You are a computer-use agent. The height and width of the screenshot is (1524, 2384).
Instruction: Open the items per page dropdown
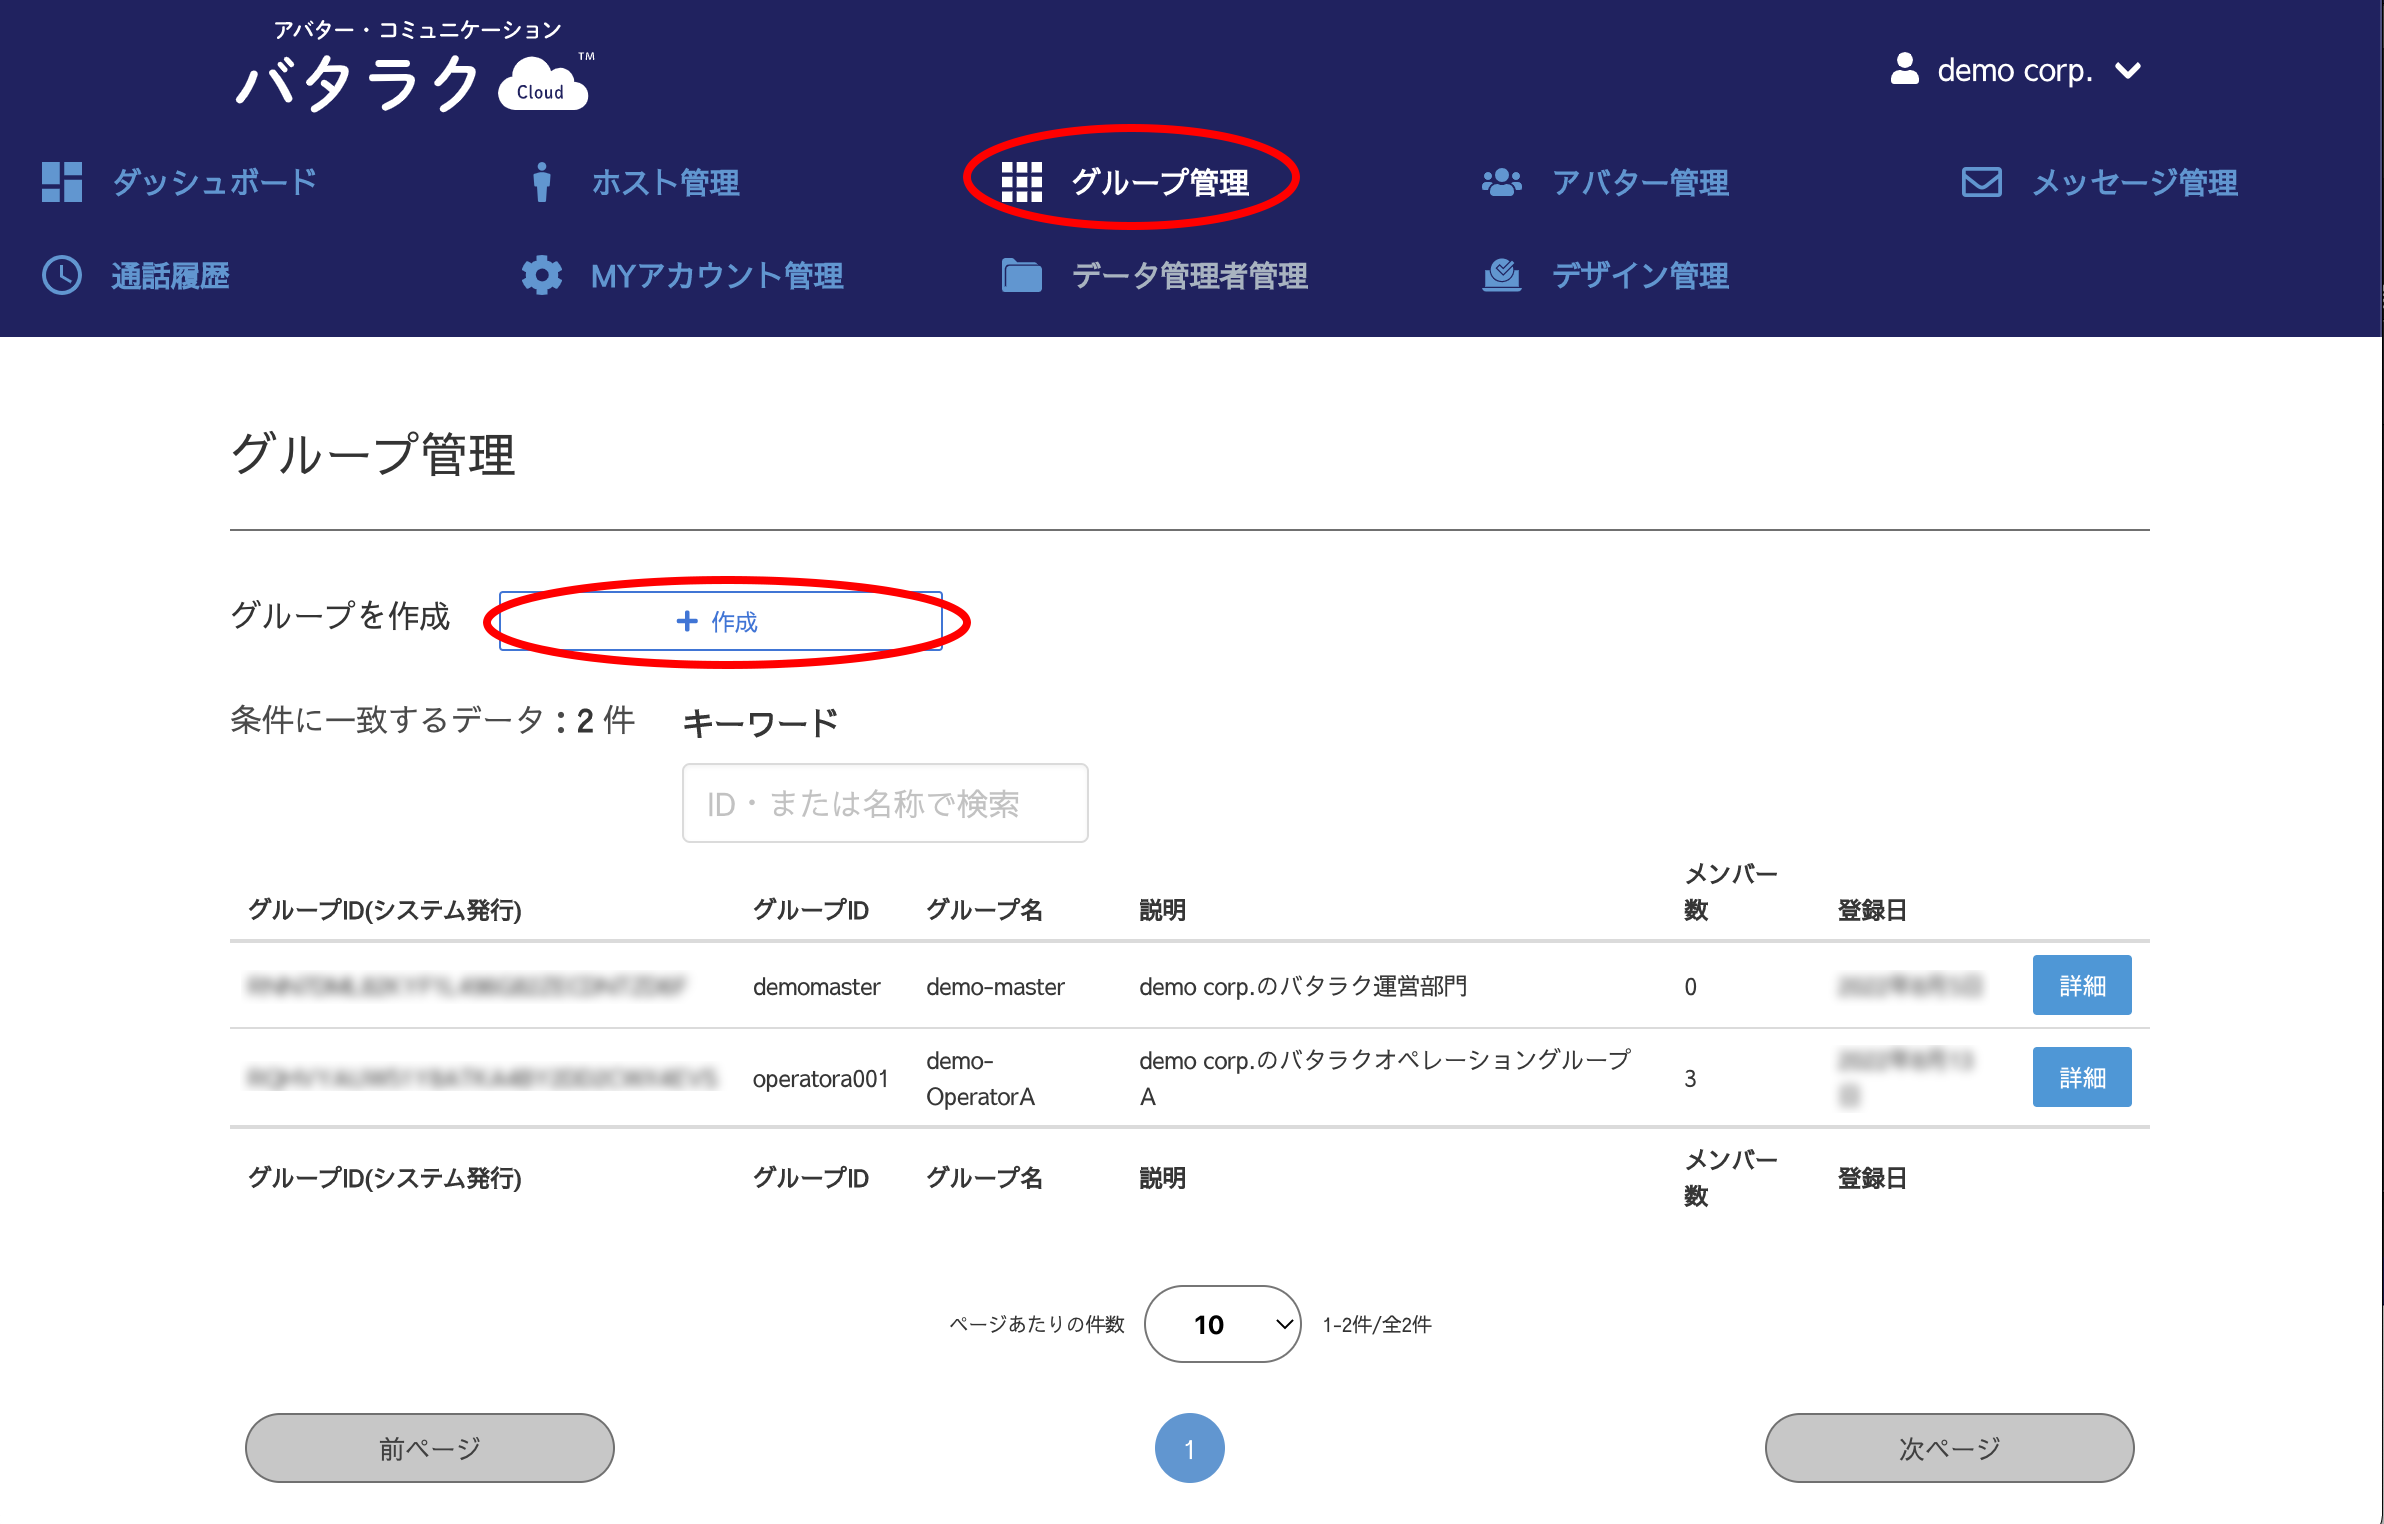(x=1222, y=1324)
